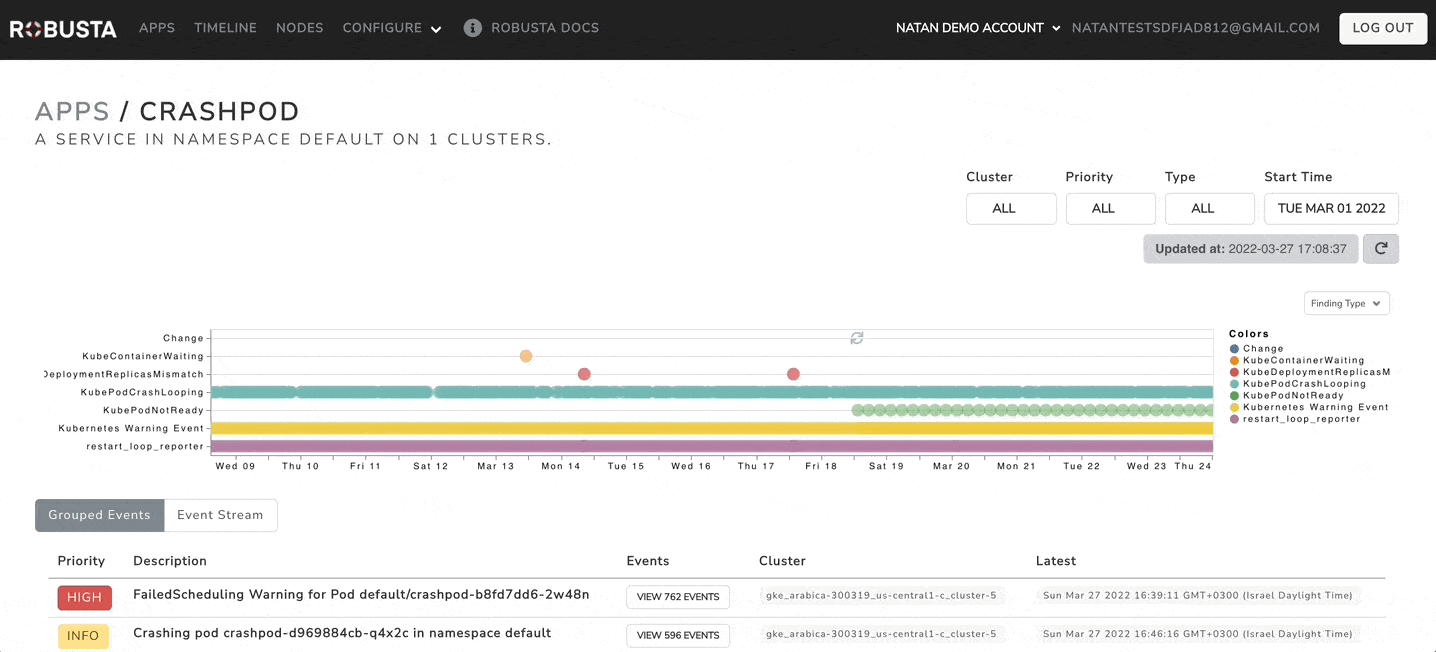The width and height of the screenshot is (1436, 652).
Task: Toggle the Kubernetes Warning Event legend entry
Action: click(1309, 407)
